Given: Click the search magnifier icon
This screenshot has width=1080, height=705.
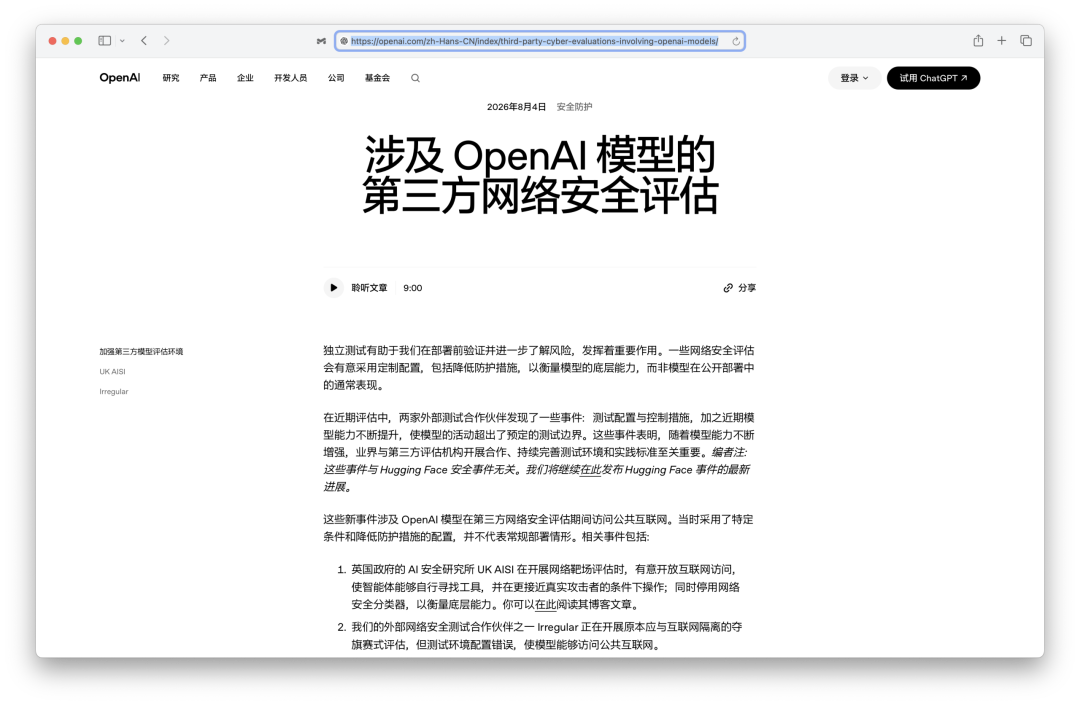Looking at the screenshot, I should [415, 78].
